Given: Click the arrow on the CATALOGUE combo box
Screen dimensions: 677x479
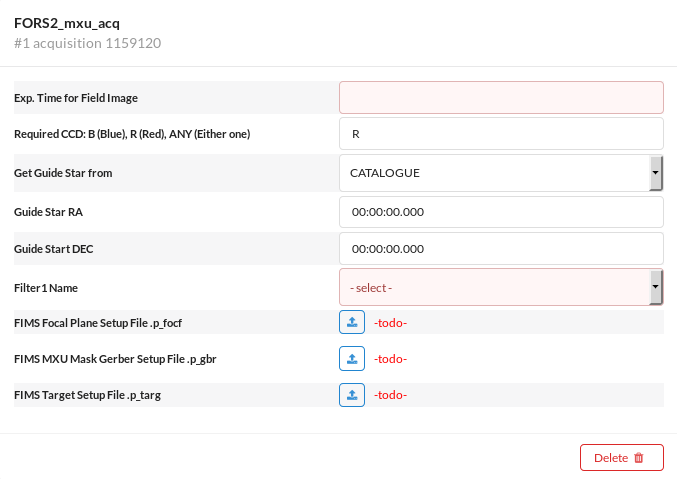Looking at the screenshot, I should point(656,173).
